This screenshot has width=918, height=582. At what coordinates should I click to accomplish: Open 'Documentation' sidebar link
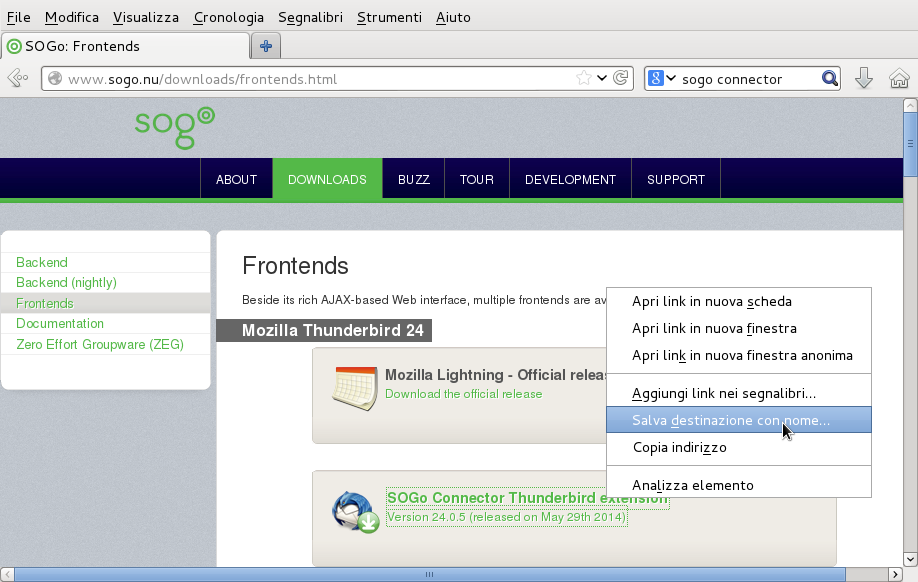(x=60, y=323)
